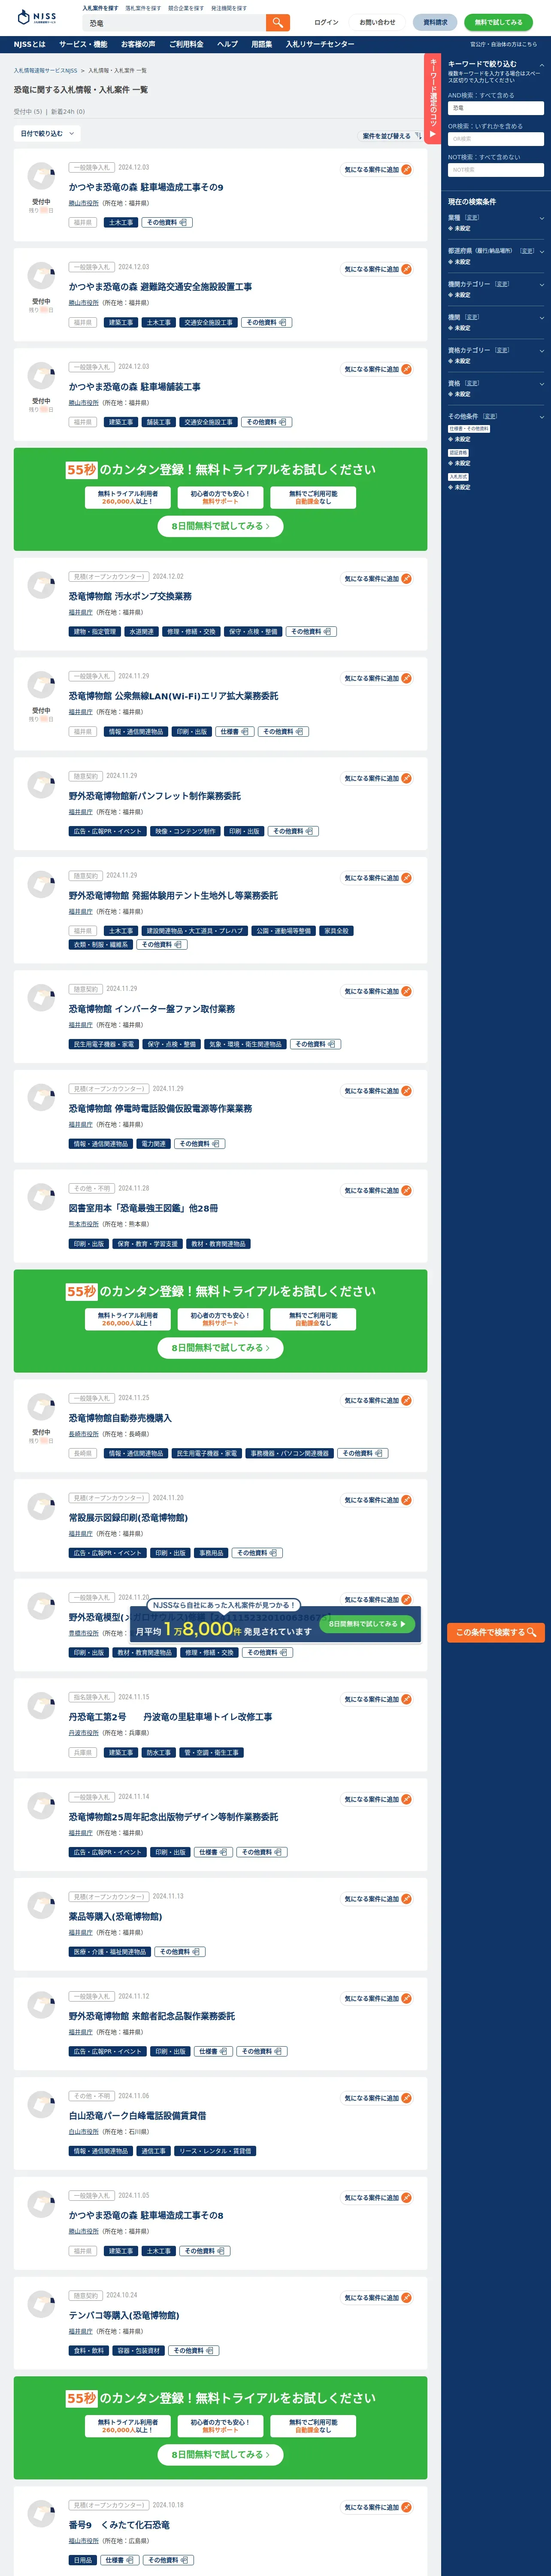This screenshot has width=551, height=2576.
Task: Click the orange search magnifier icon in header
Action: [278, 22]
